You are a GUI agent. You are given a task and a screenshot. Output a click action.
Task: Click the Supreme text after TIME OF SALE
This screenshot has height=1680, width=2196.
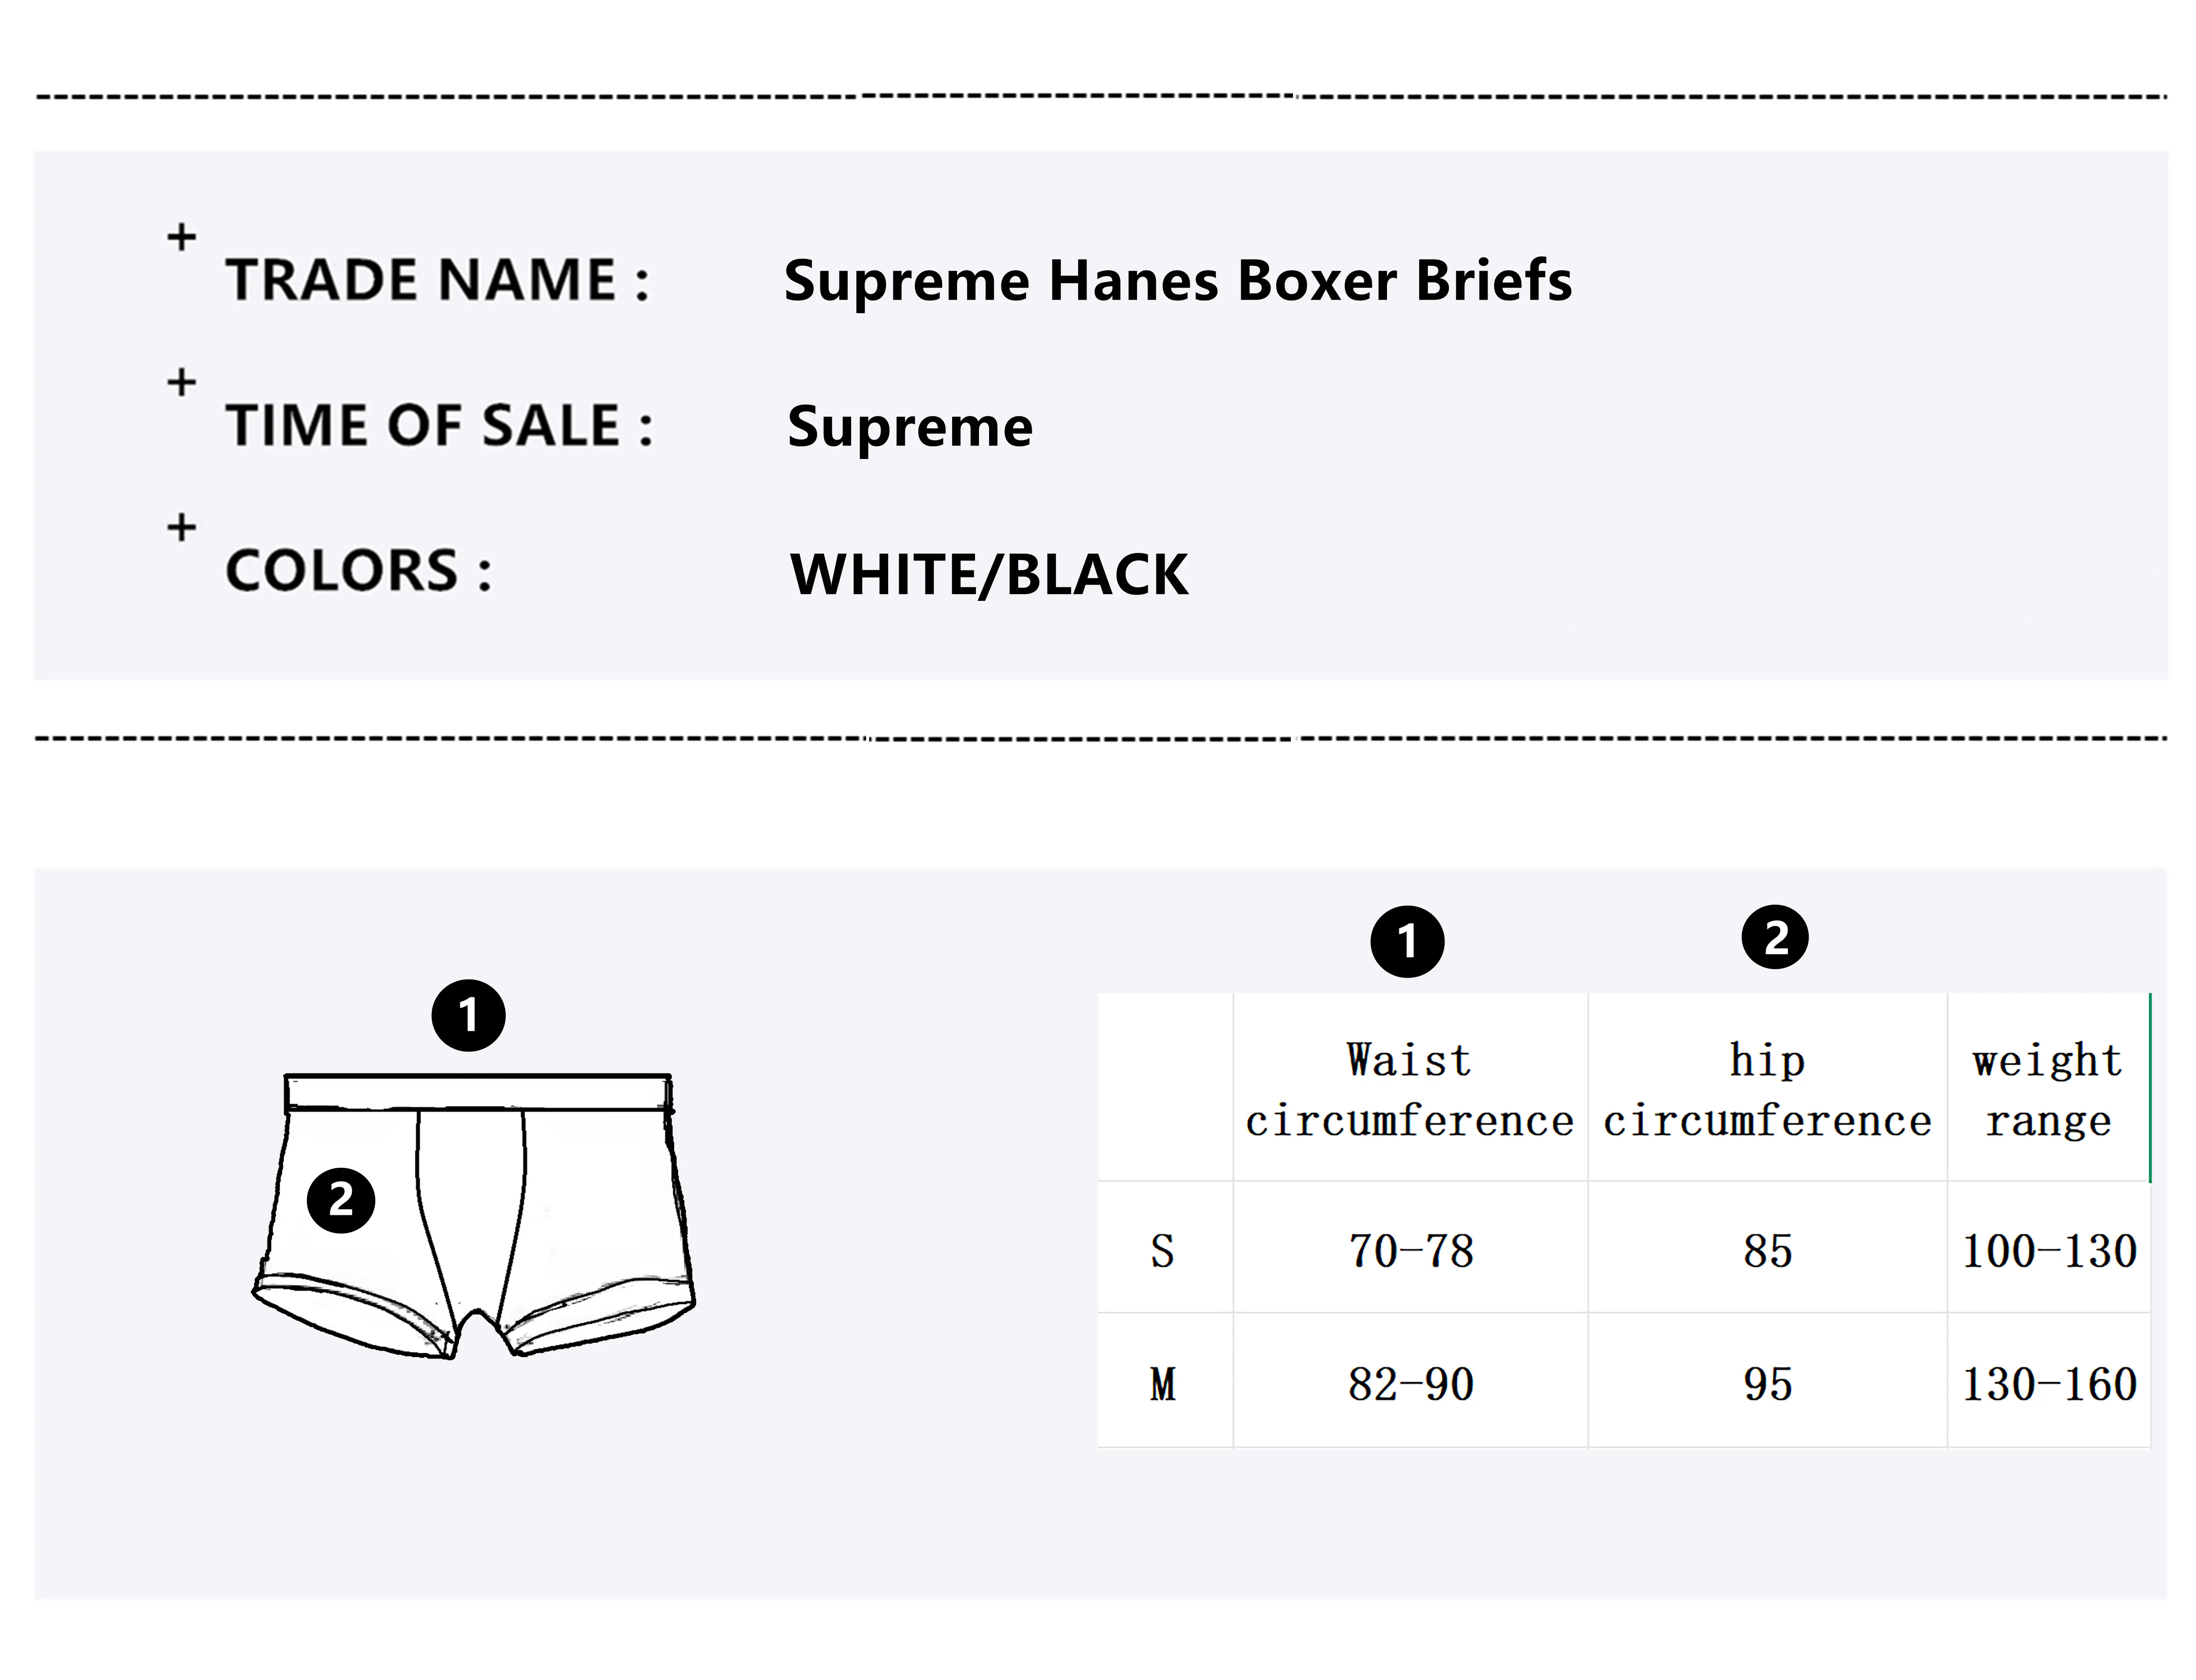[910, 428]
